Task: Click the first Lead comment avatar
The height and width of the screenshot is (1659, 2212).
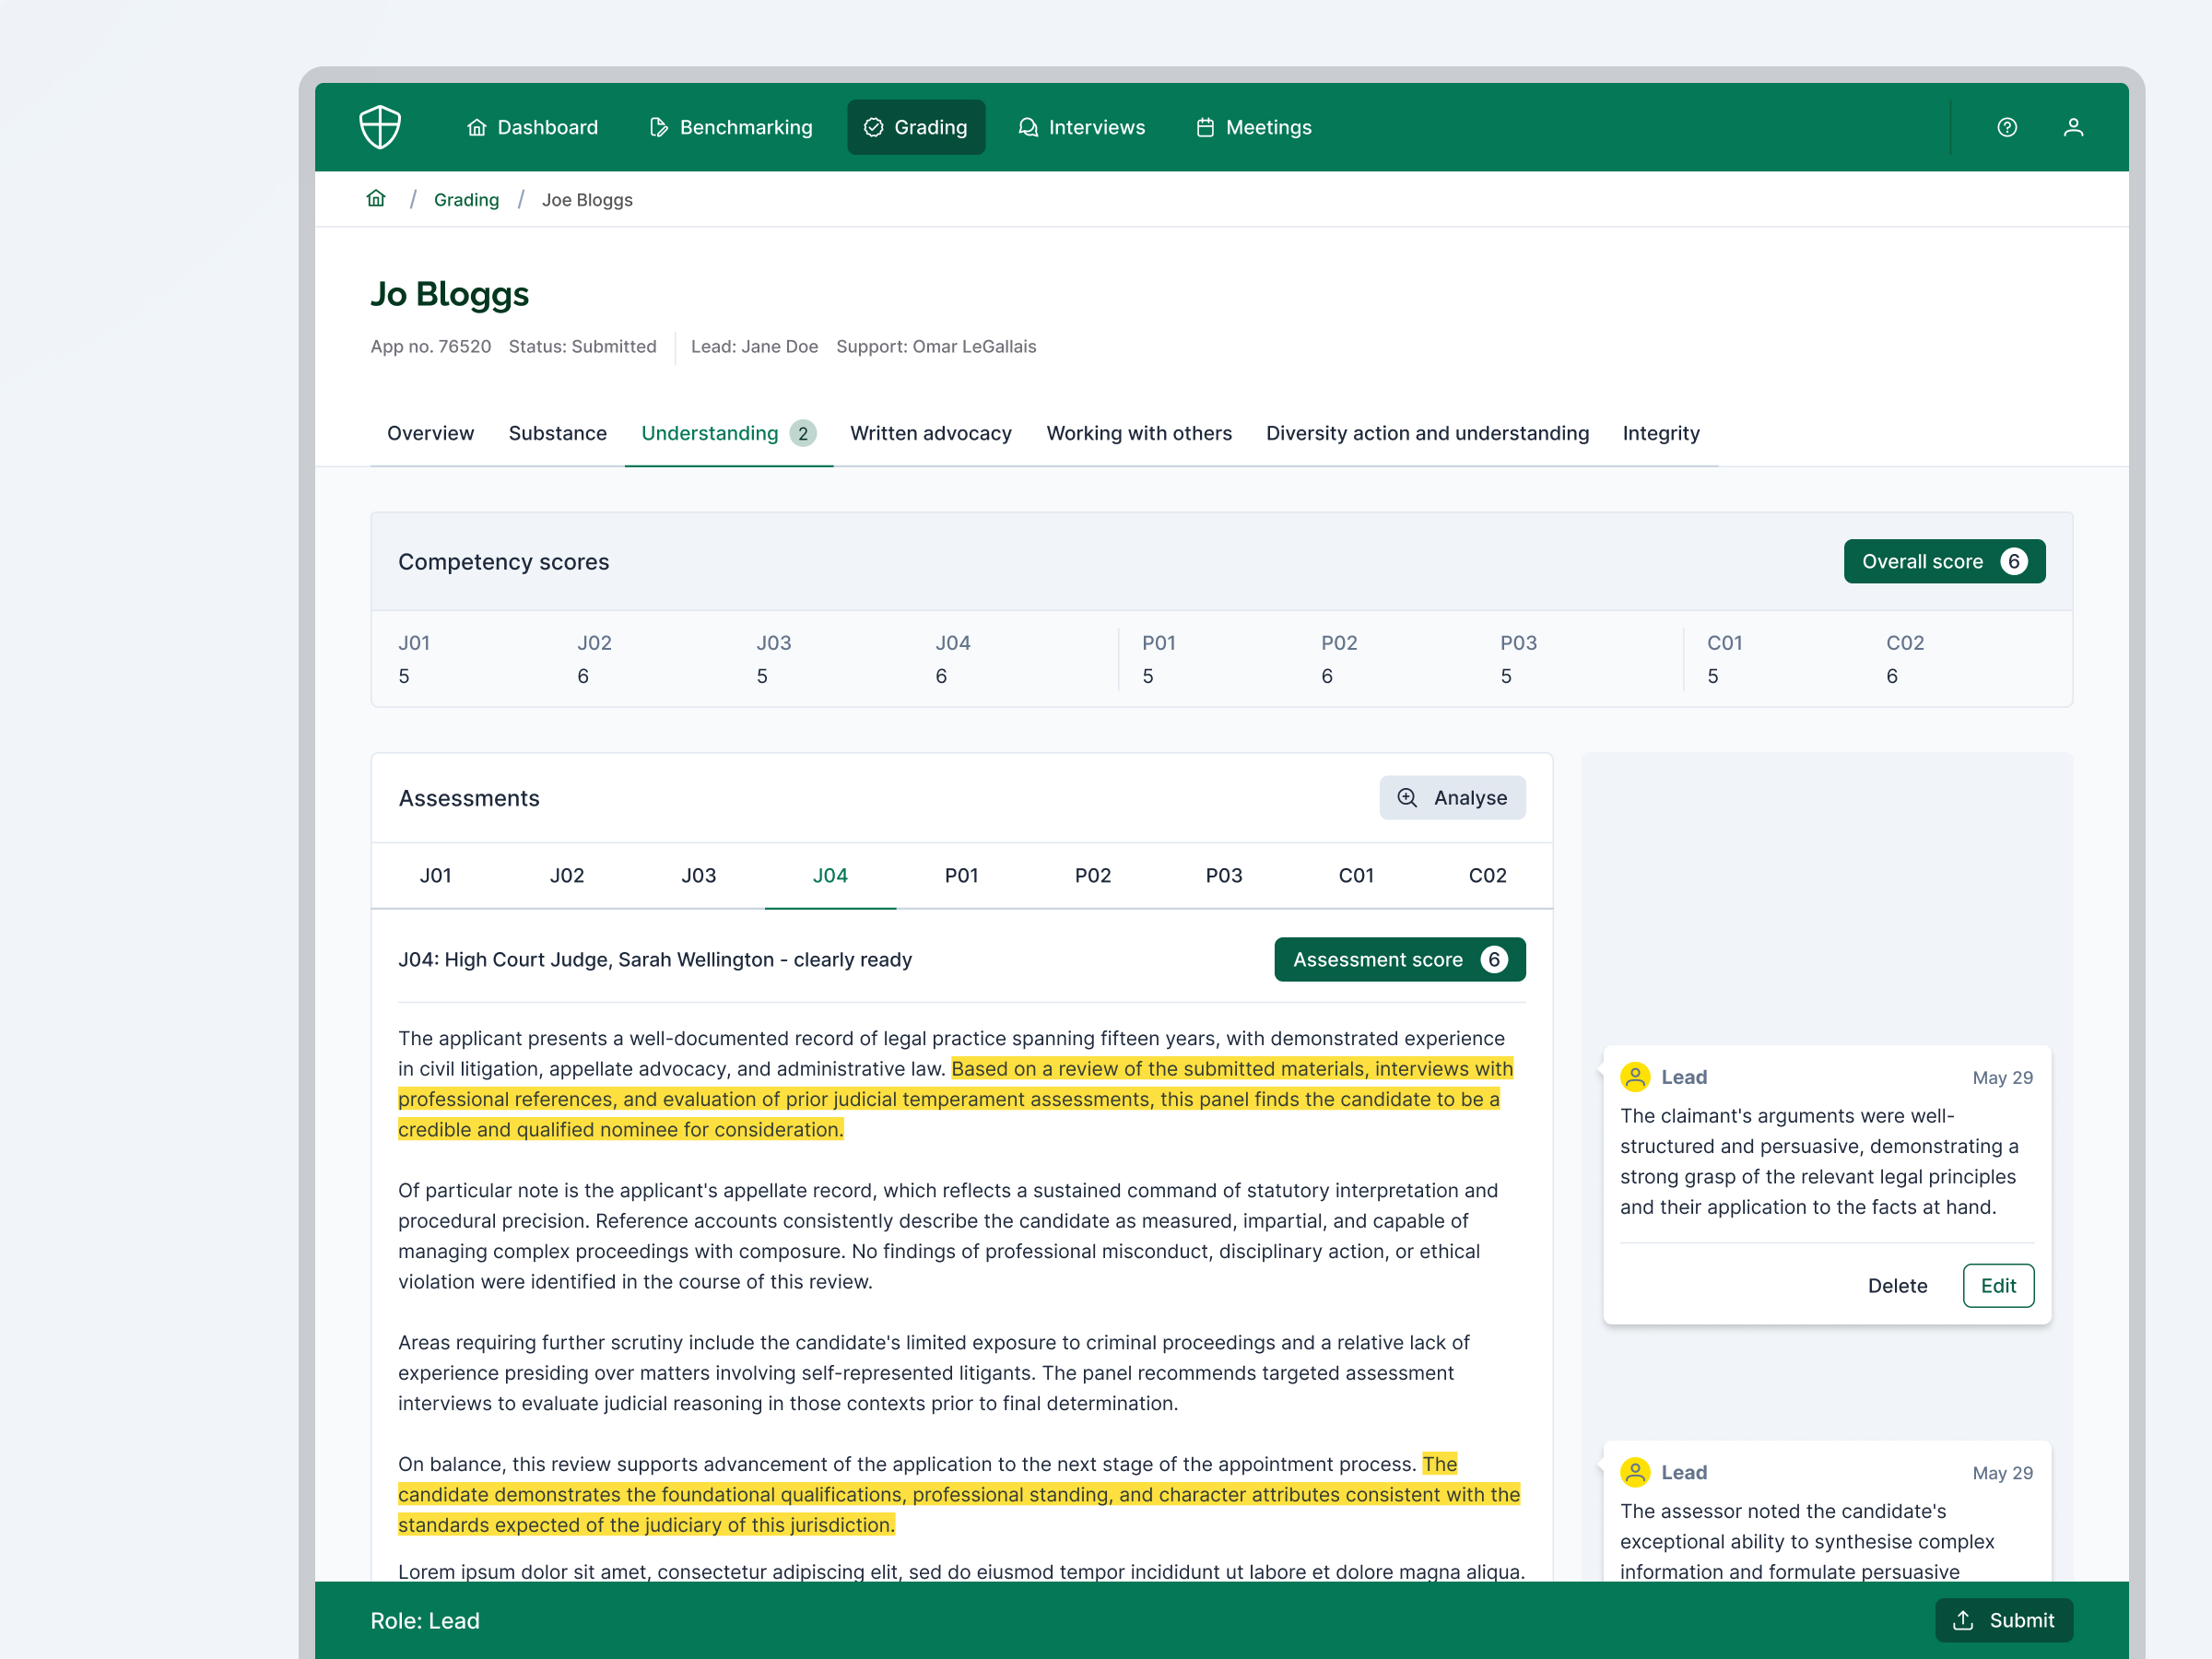Action: pyautogui.click(x=1634, y=1077)
